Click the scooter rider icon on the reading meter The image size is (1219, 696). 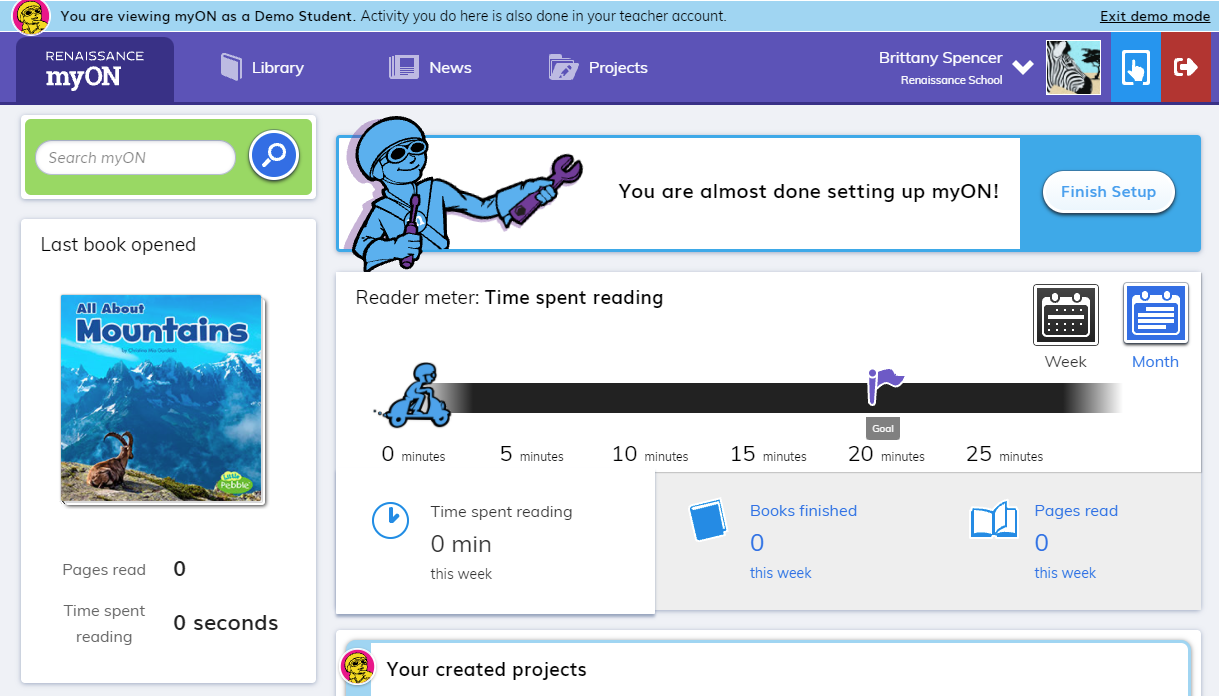(x=420, y=397)
